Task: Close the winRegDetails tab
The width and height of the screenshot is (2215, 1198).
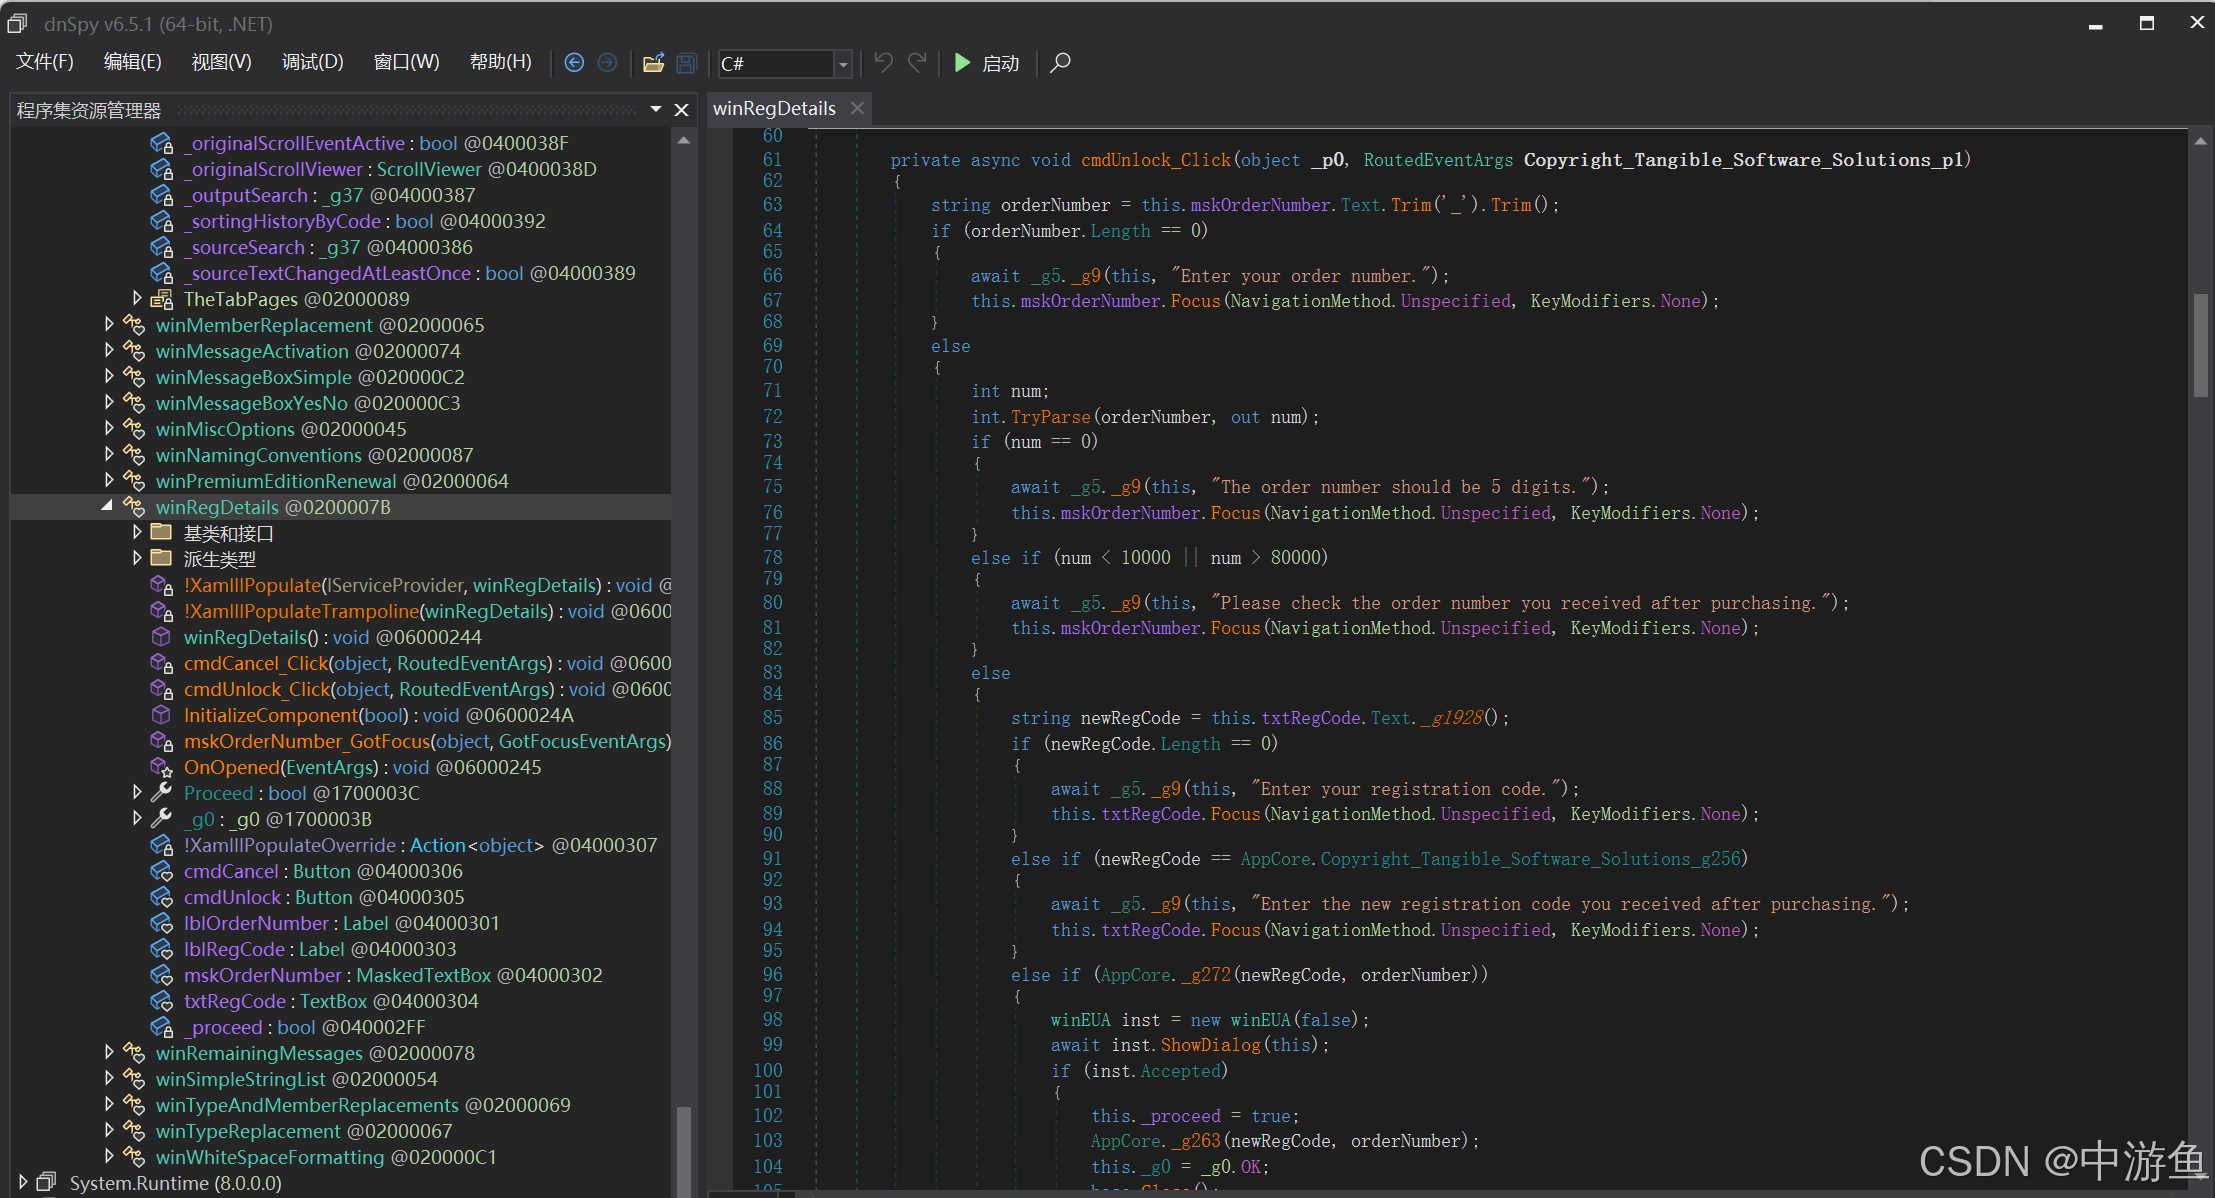Action: (857, 108)
